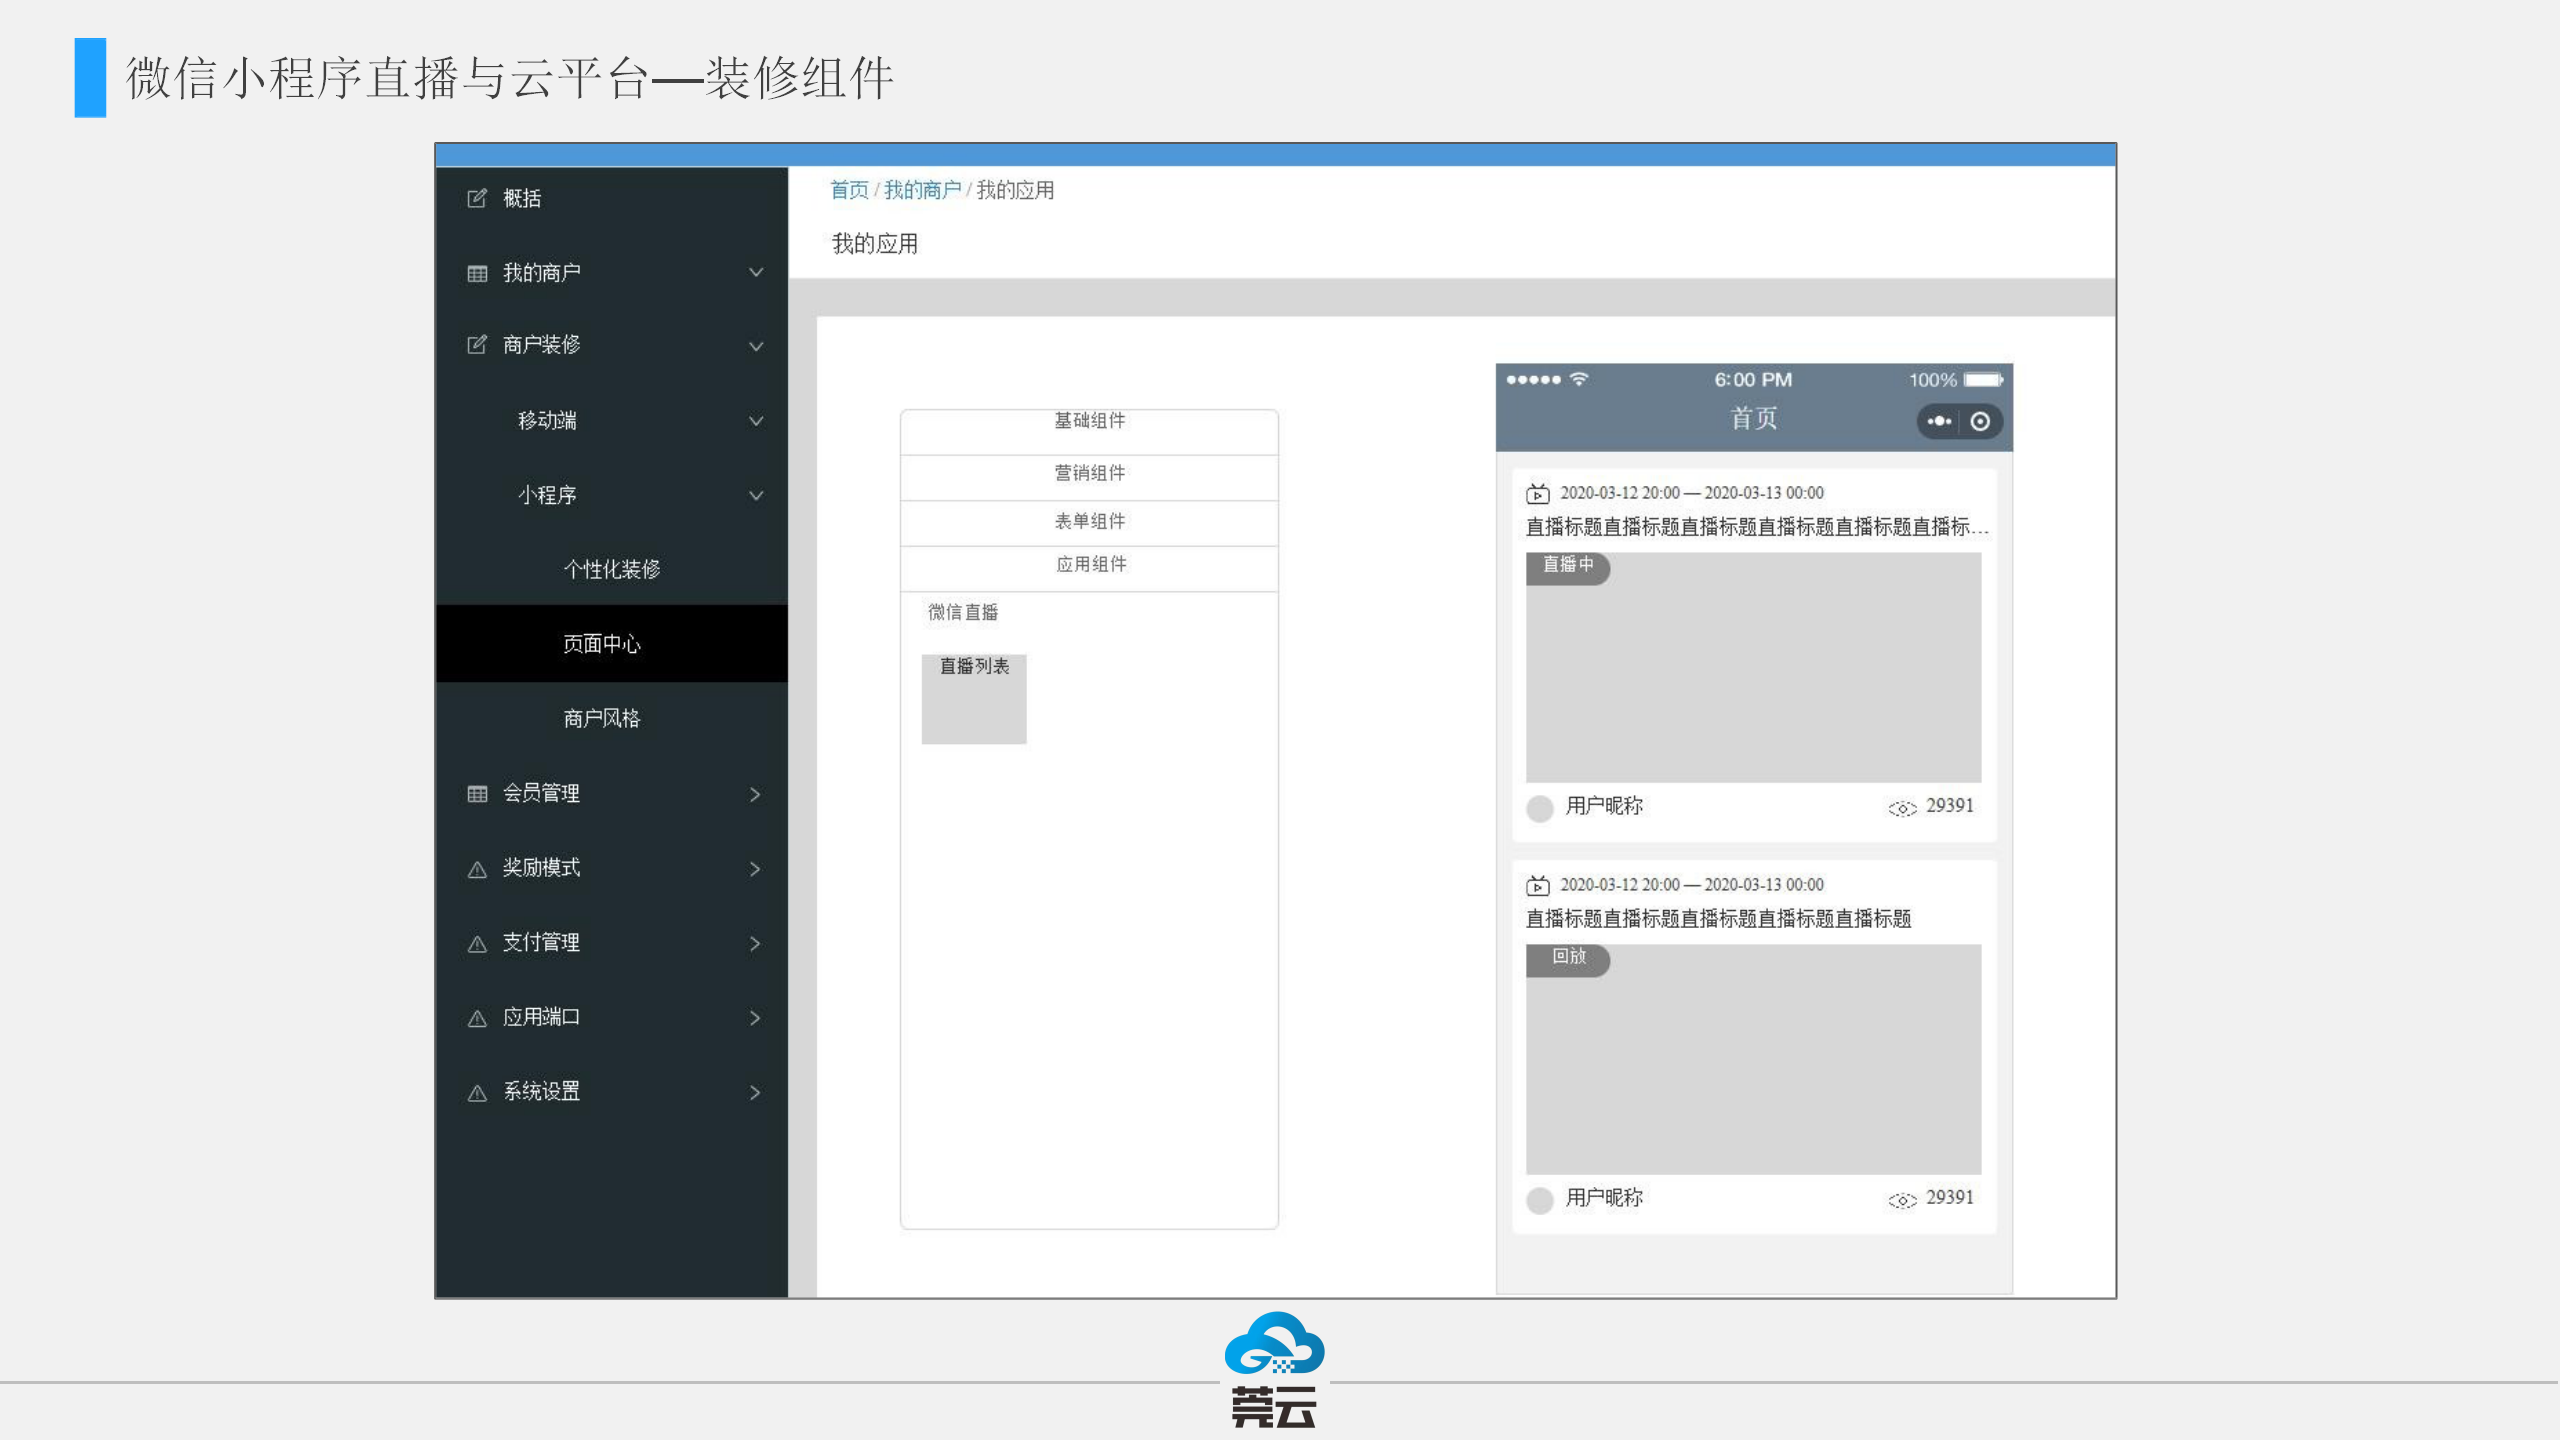Open 移动端 submenu label
Screen dimensions: 2560x1440
point(547,420)
